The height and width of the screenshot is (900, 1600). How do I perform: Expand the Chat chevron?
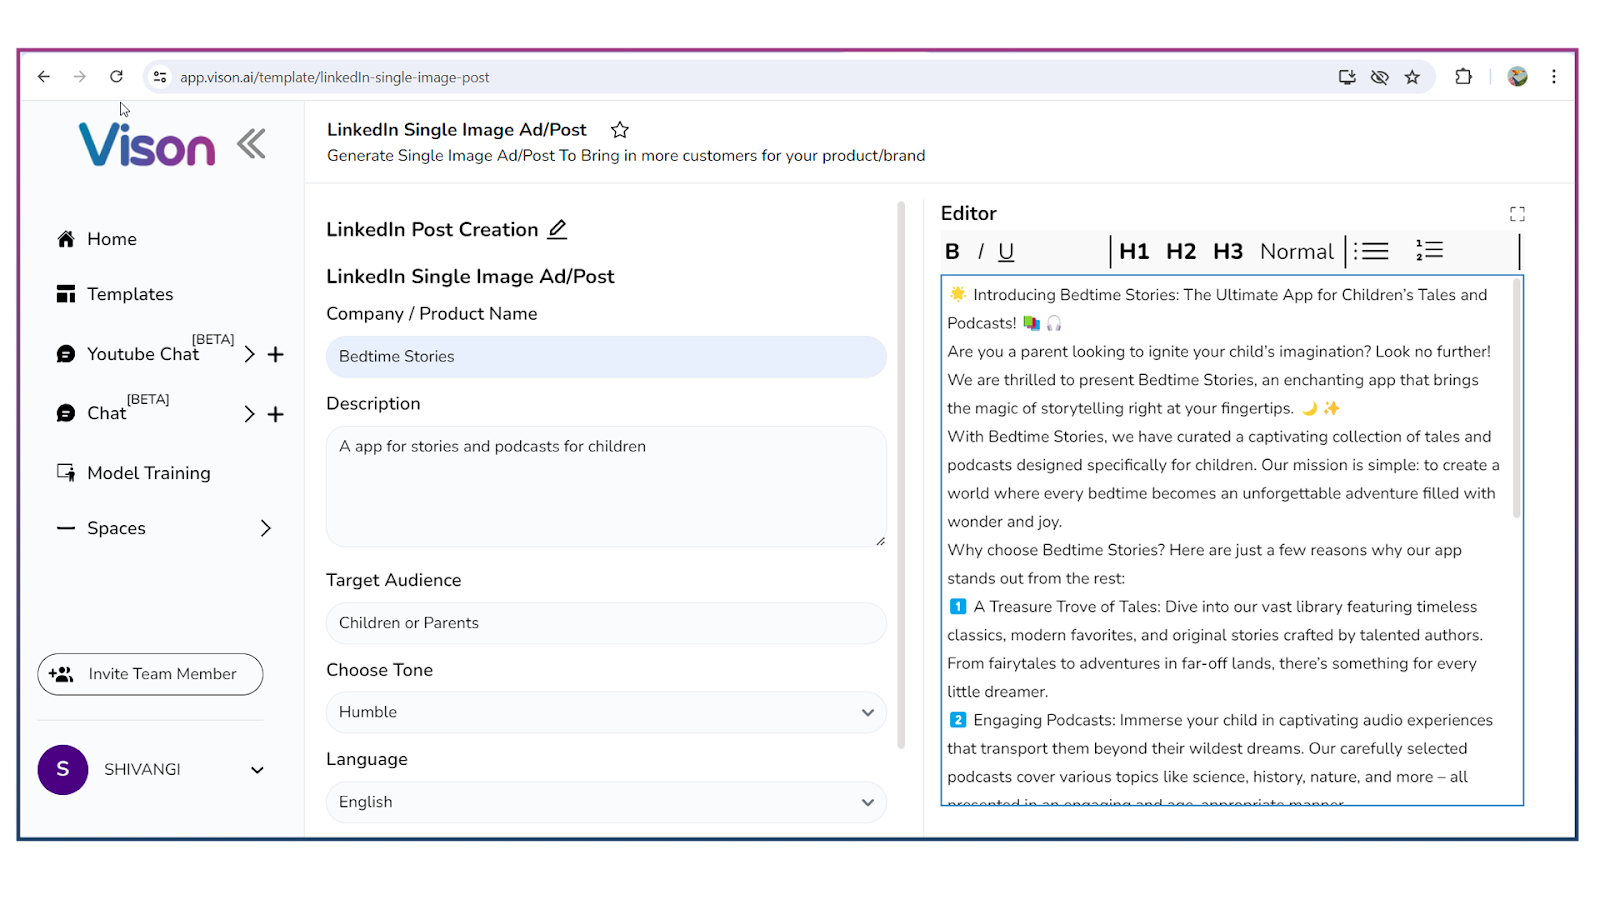[249, 414]
